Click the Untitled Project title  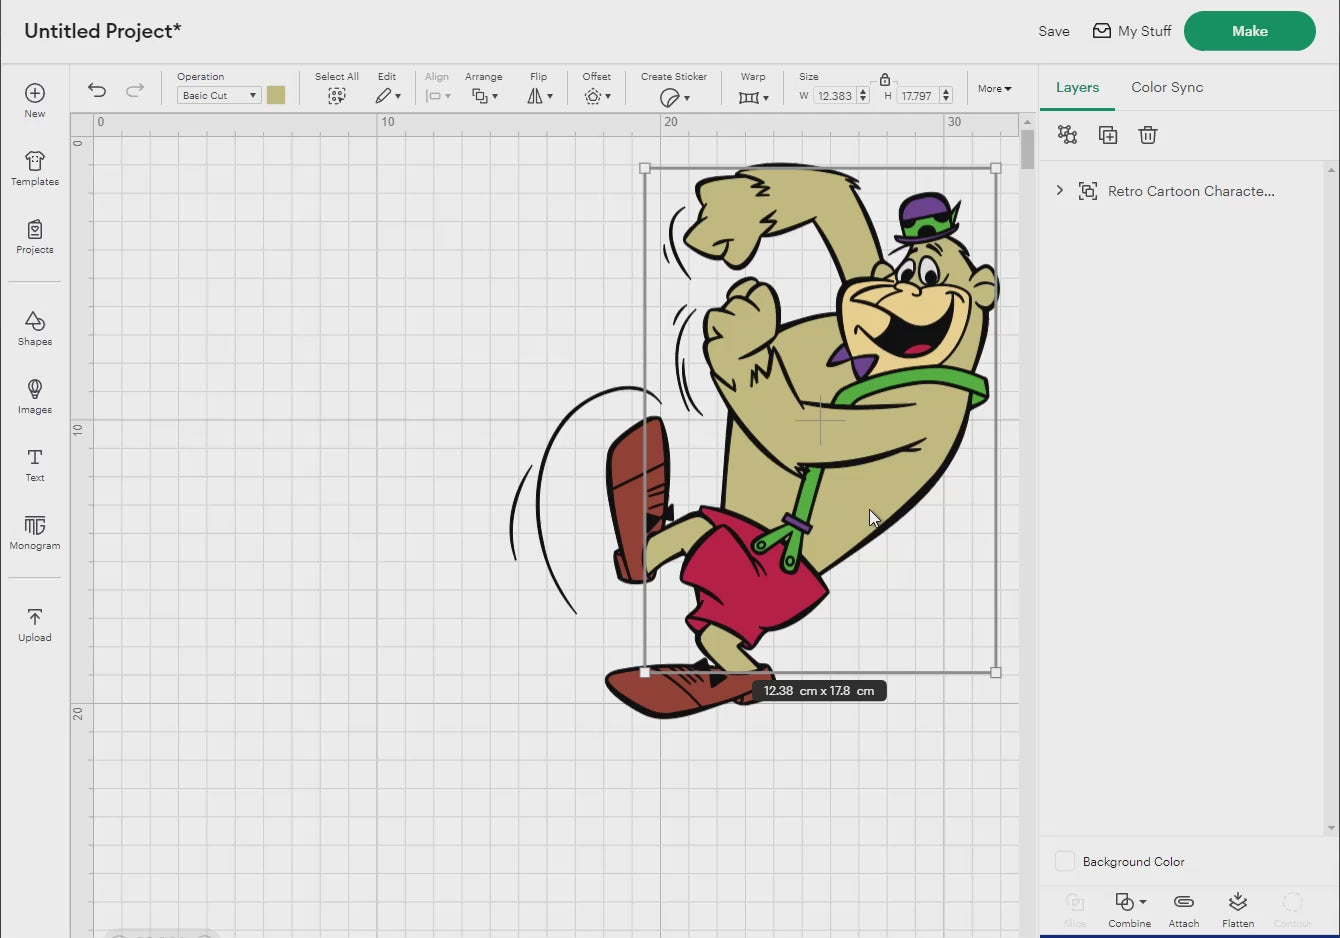[x=102, y=31]
